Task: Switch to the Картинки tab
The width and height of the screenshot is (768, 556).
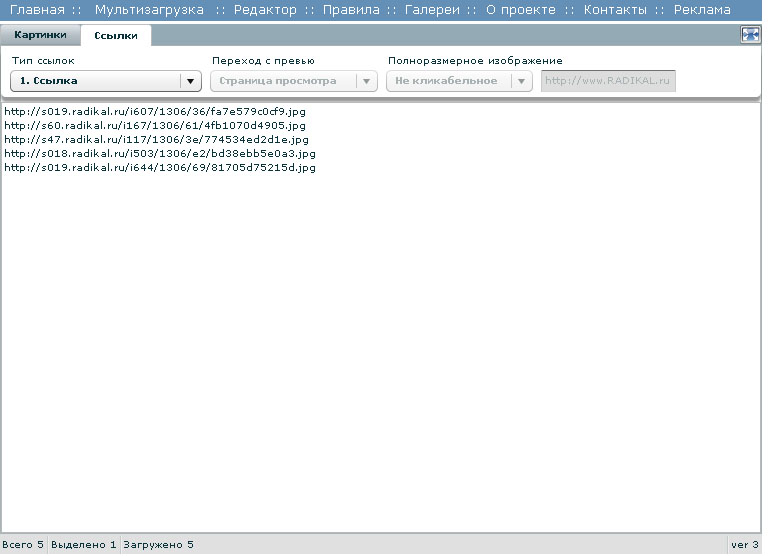Action: 40,35
